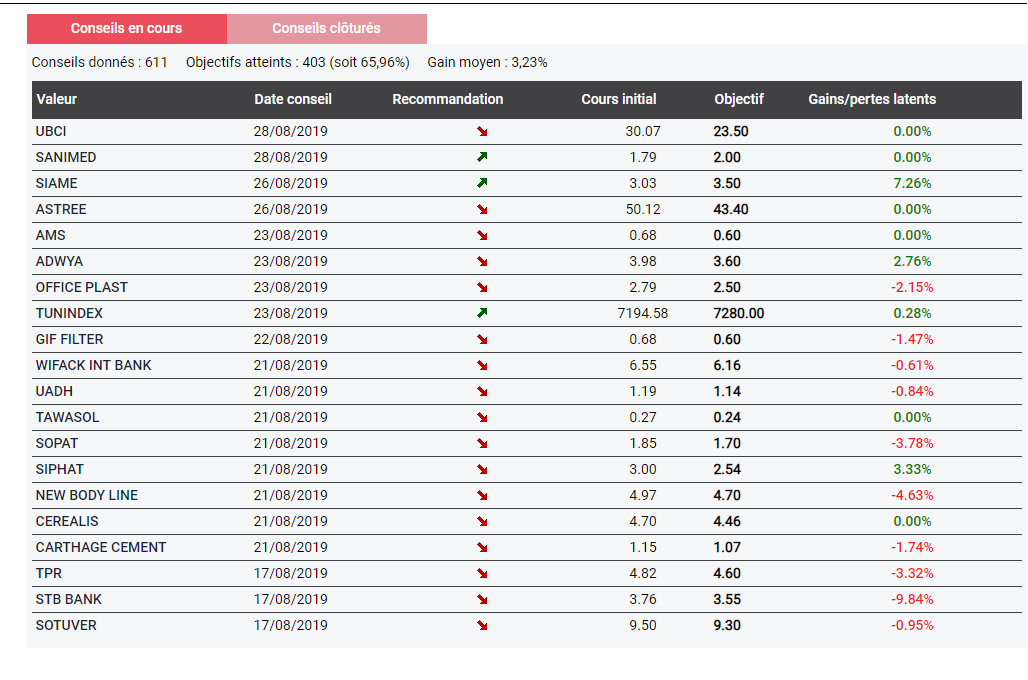
Task: Select the CARTHAGE CEMENT name
Action: [101, 548]
